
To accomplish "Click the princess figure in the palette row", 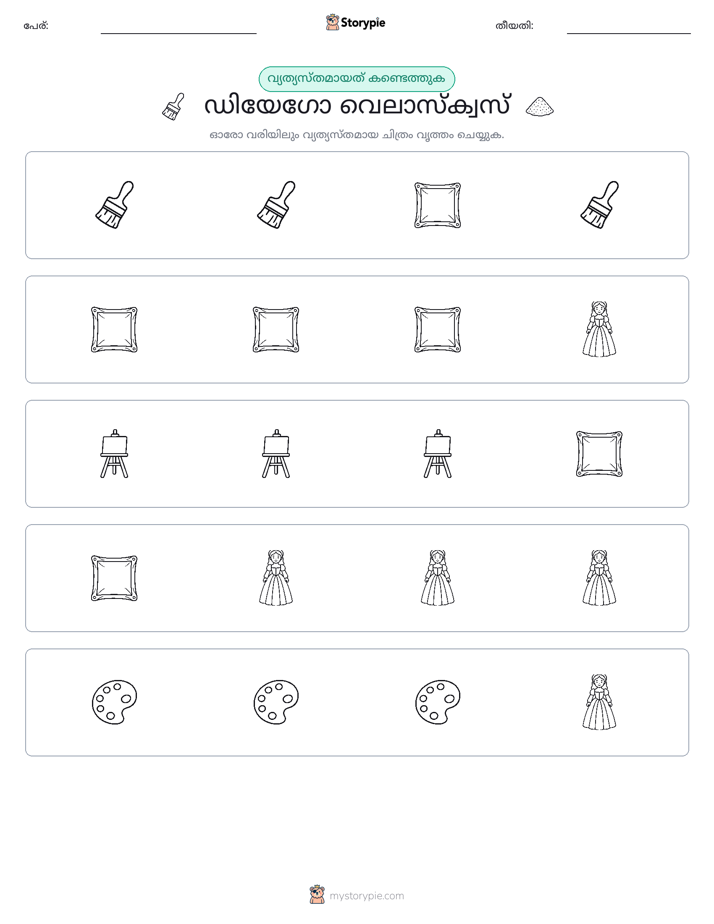I will click(x=599, y=702).
